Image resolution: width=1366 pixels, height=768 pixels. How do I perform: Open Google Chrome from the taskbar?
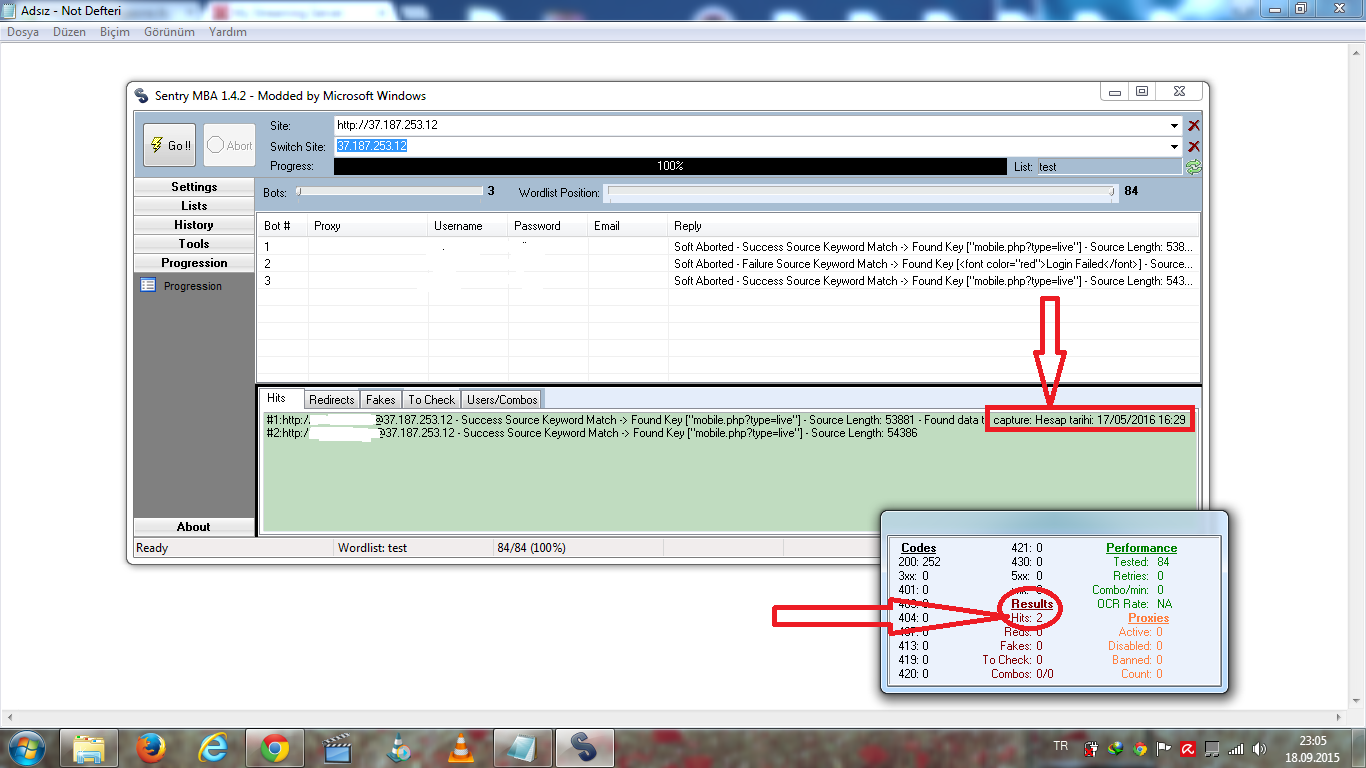pos(275,747)
